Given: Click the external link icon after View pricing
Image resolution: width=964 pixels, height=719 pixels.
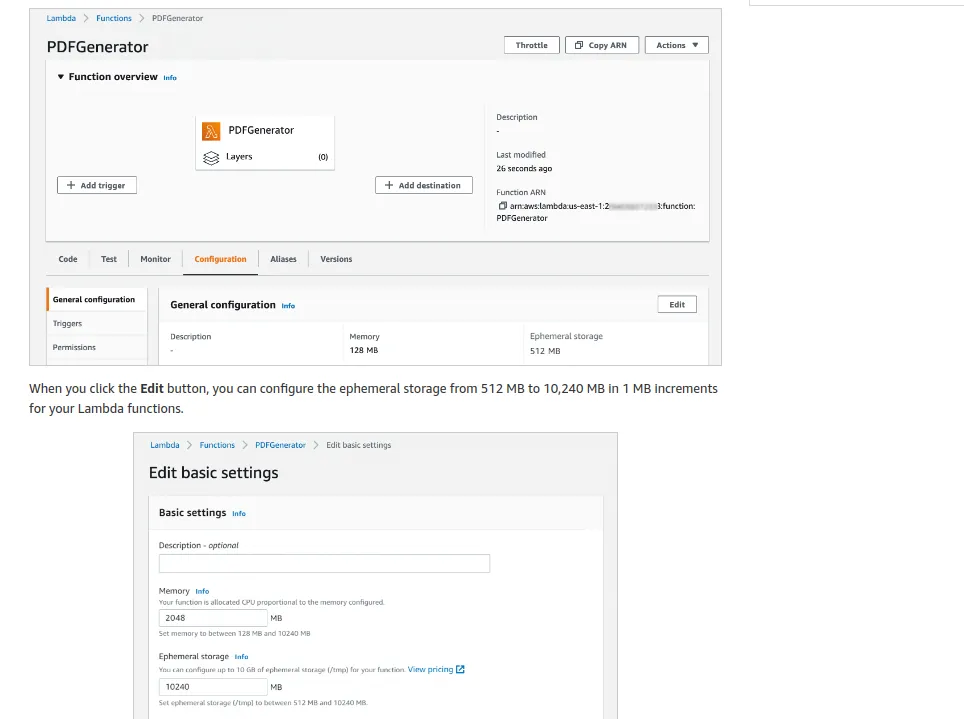Looking at the screenshot, I should (460, 669).
